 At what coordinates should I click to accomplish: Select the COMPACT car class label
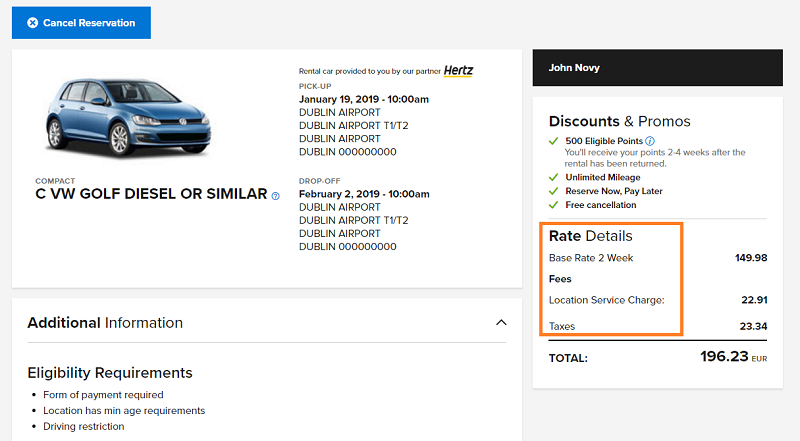pyautogui.click(x=55, y=181)
